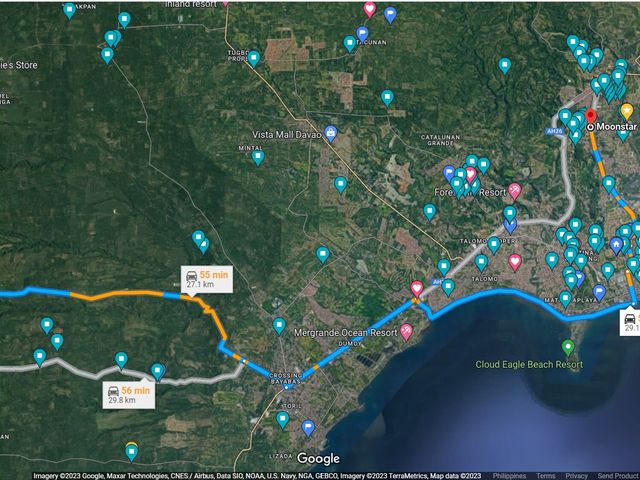
Task: Choose the alternate 56 min 29.8 km route
Action: point(129,395)
